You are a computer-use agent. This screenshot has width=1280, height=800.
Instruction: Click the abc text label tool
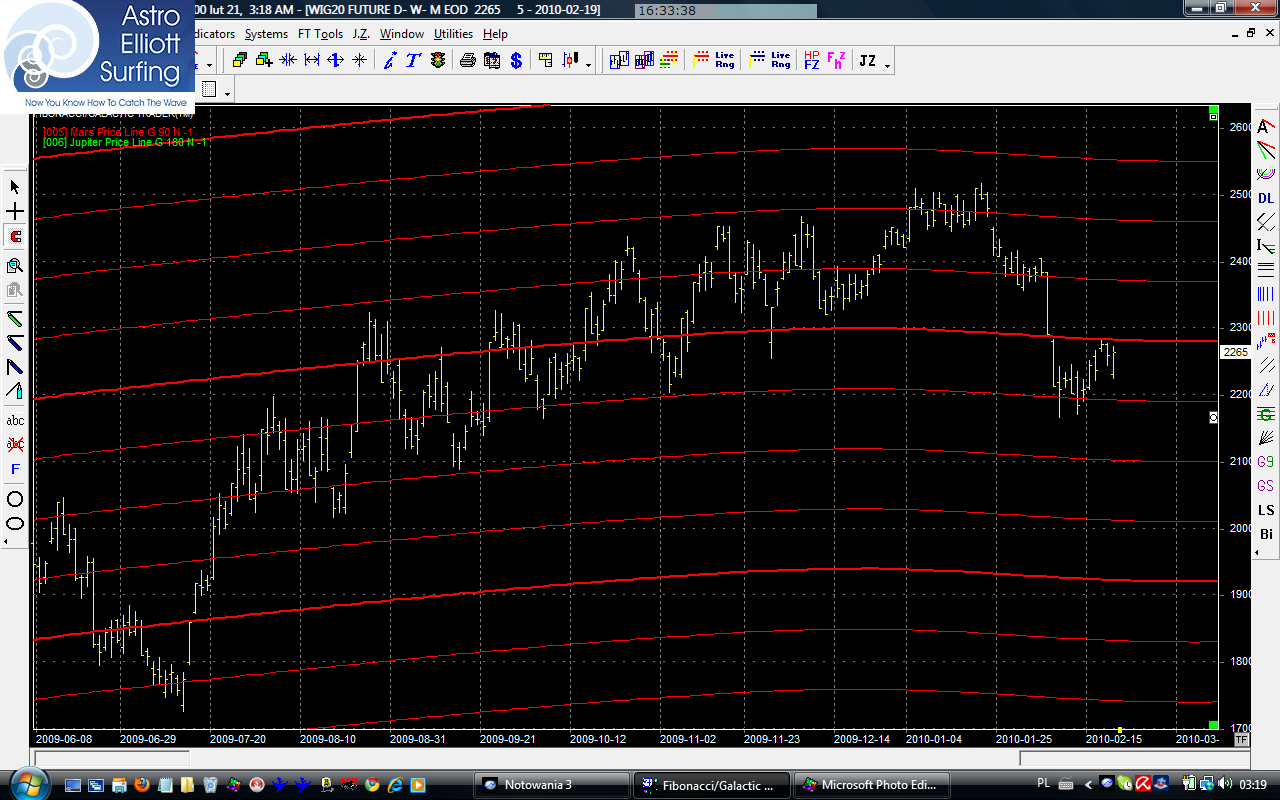15,420
